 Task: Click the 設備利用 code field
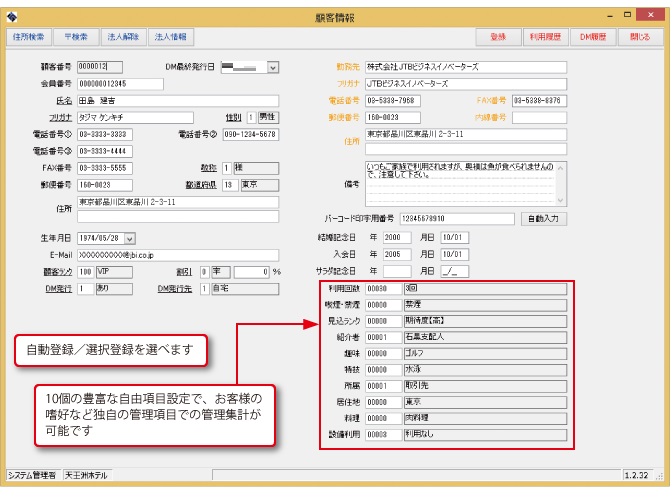click(384, 435)
